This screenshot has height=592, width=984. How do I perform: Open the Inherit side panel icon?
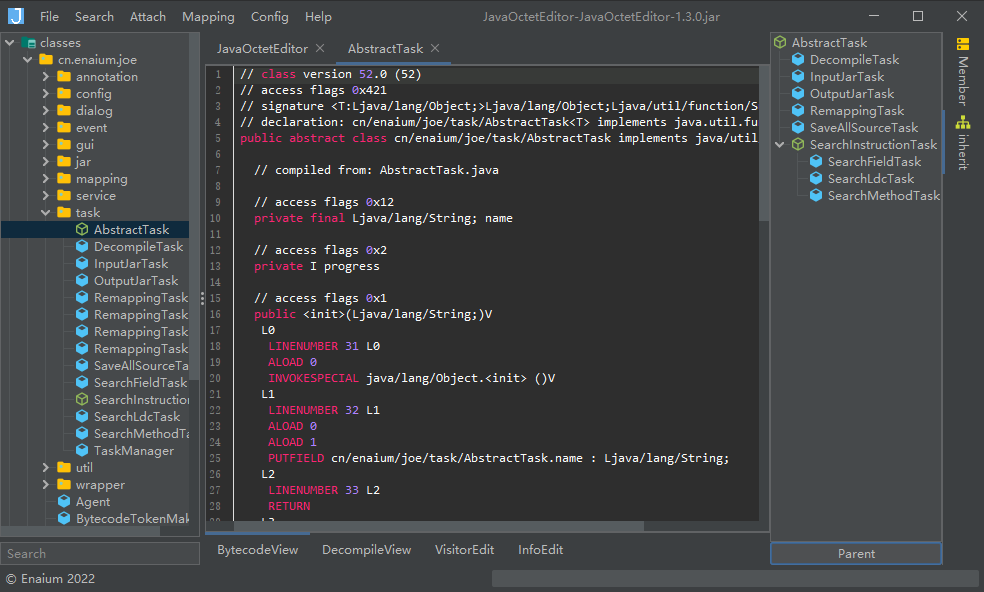[963, 123]
